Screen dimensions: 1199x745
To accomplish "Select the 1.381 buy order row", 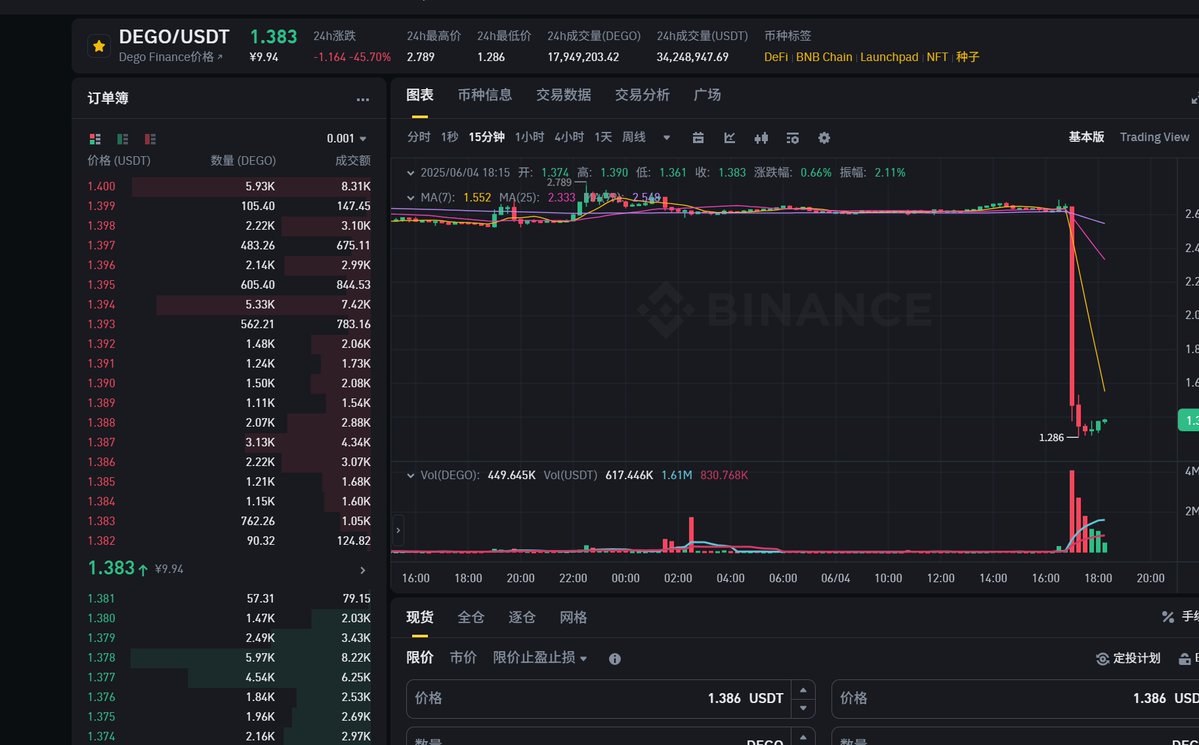I will point(229,599).
